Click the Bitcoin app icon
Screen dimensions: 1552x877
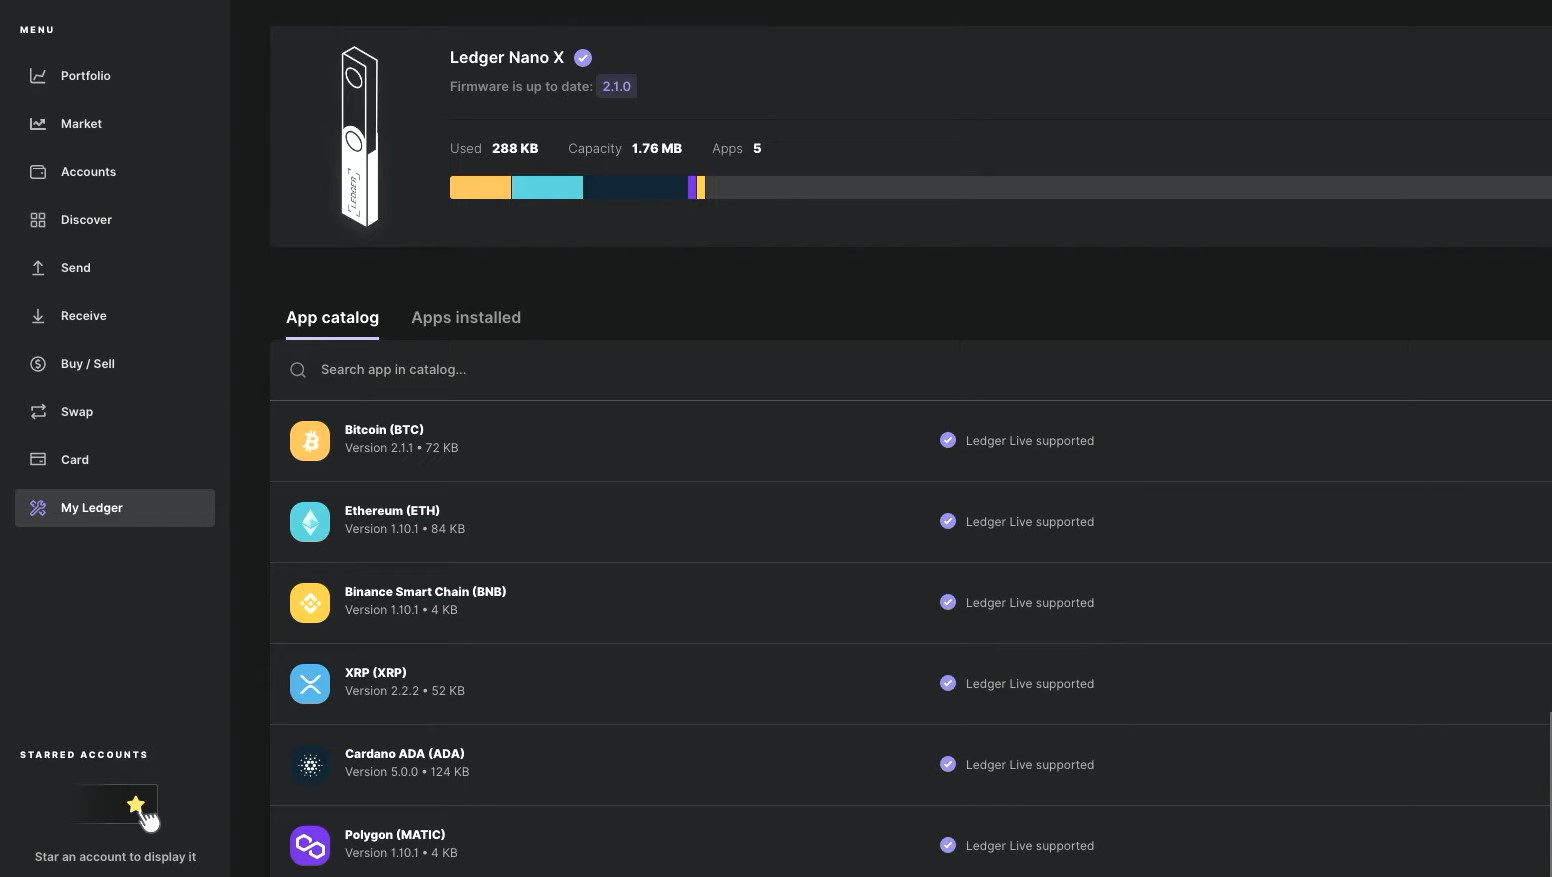[x=310, y=441]
